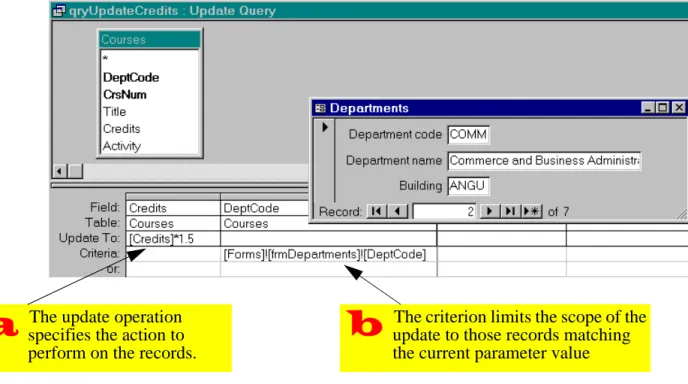This screenshot has height=384, width=688.
Task: Click the Update To cell under DeptCode
Action: (329, 239)
